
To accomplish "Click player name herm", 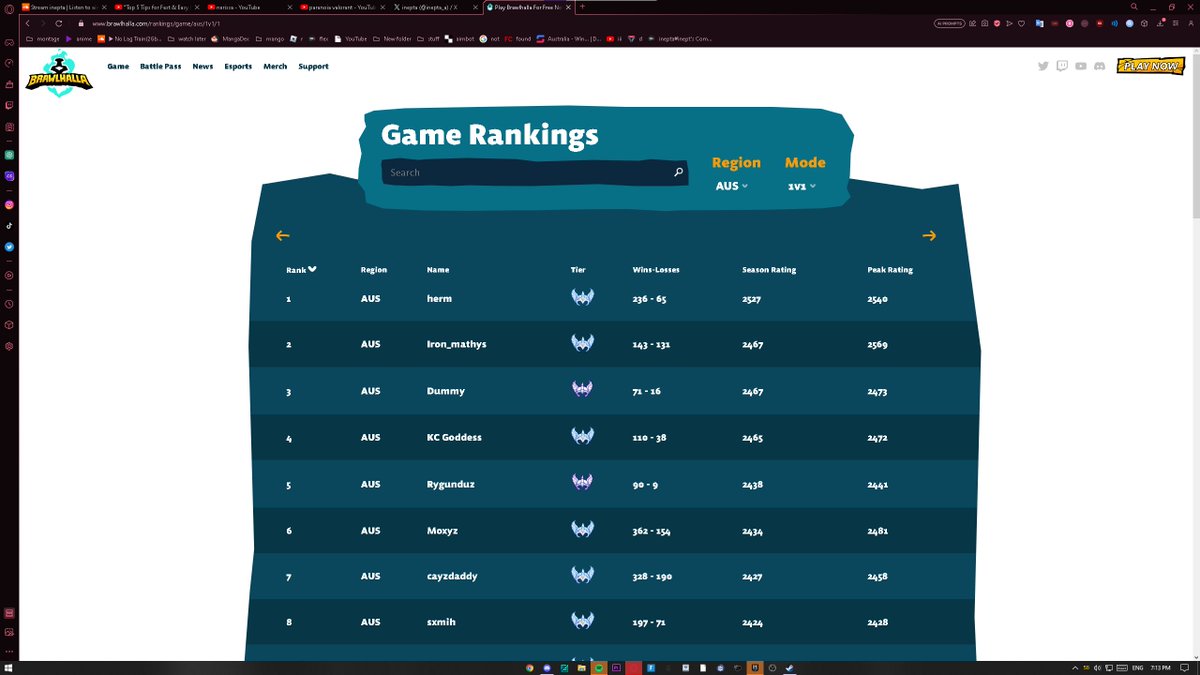I will pyautogui.click(x=439, y=298).
